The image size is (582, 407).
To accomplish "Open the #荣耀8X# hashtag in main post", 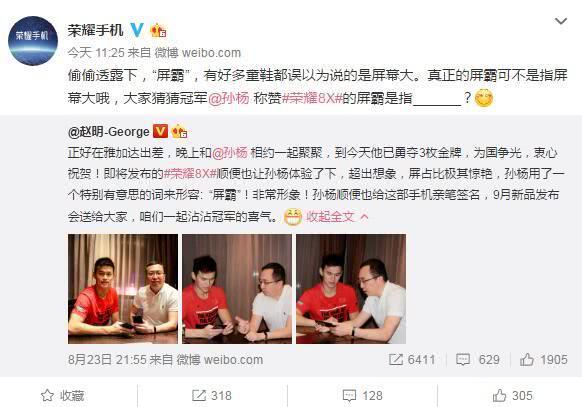I will (x=312, y=98).
